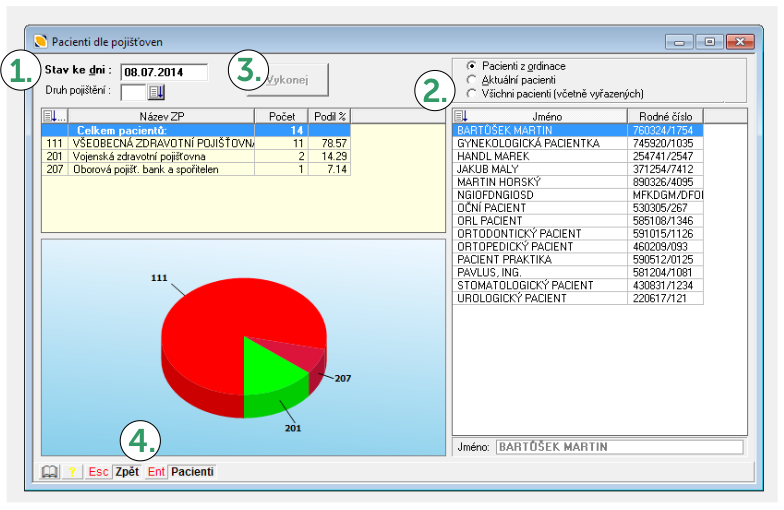Image resolution: width=784 pixels, height=510 pixels.
Task: Click the yellow question mark icon
Action: [x=72, y=471]
